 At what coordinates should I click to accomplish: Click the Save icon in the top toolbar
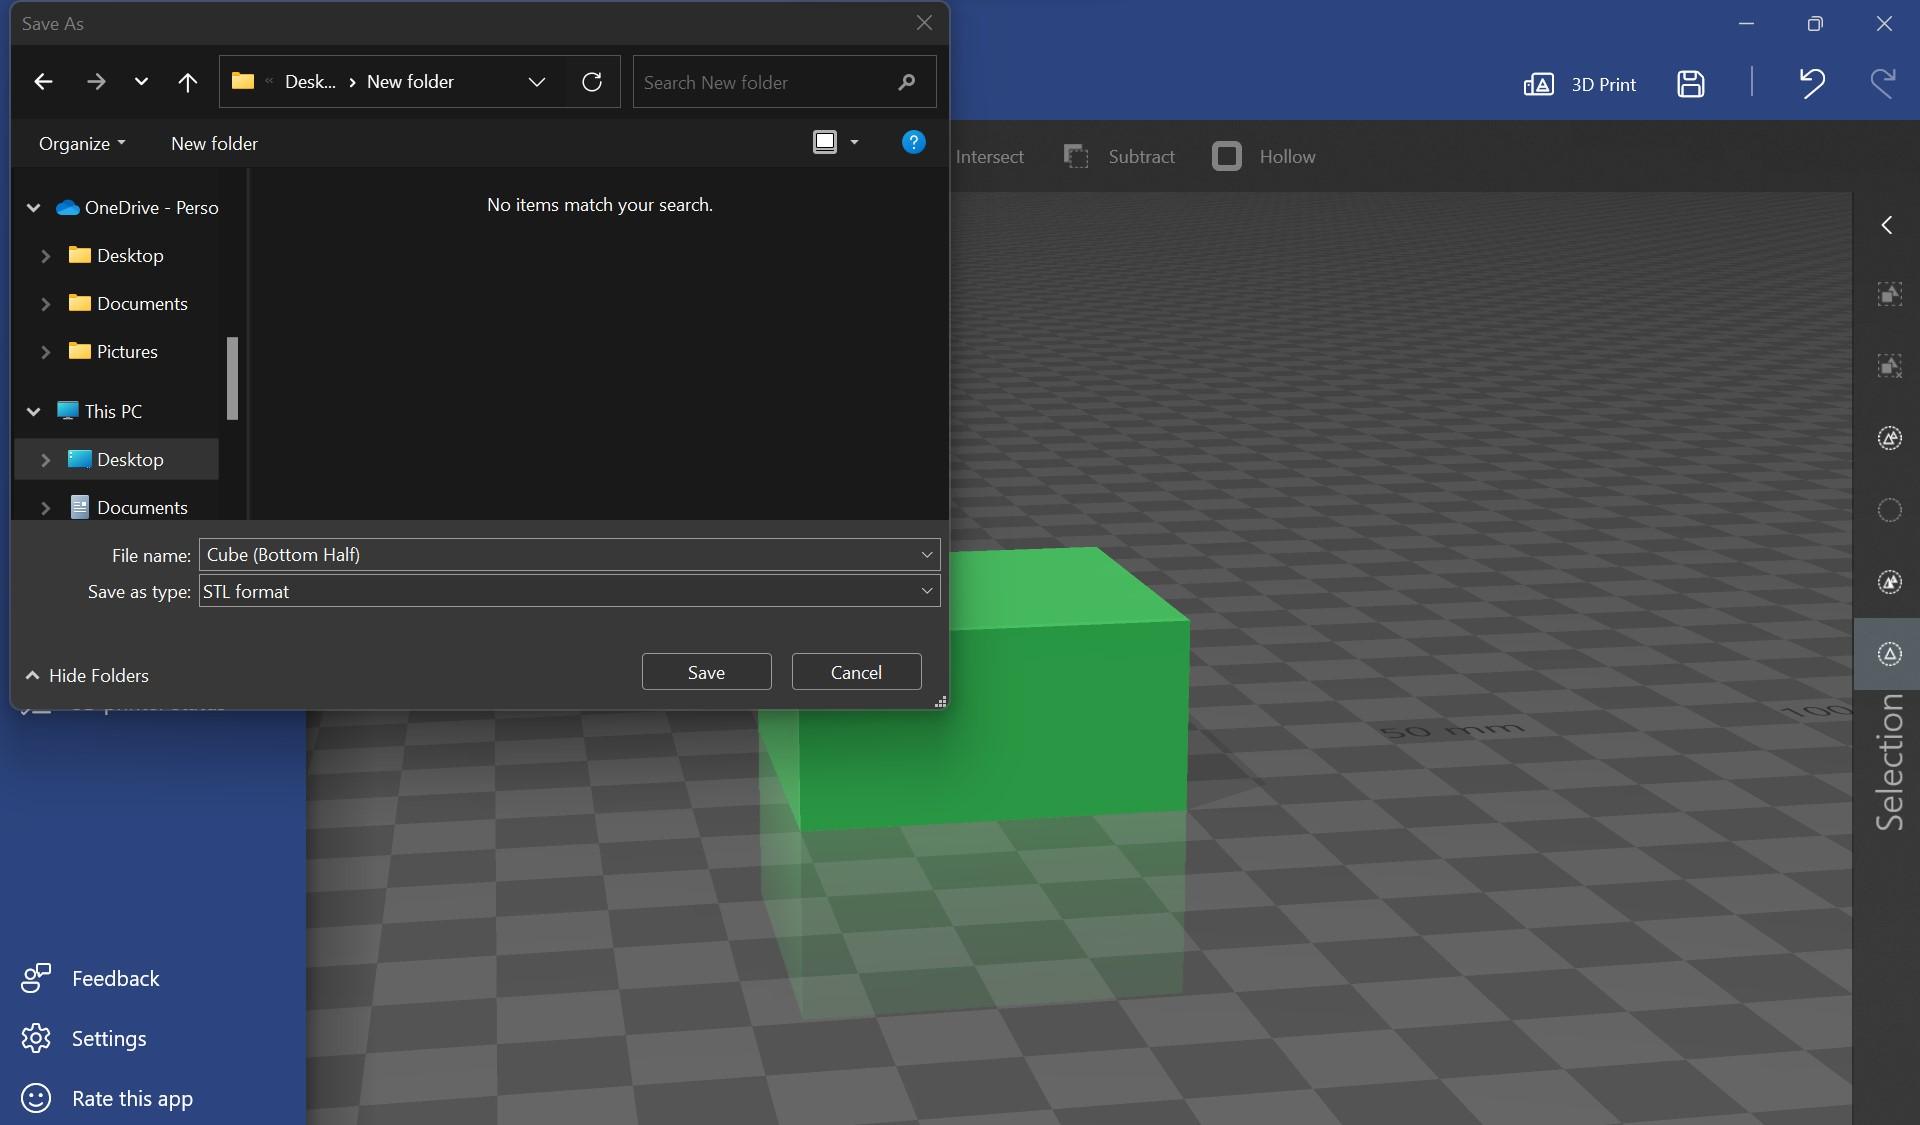1691,84
